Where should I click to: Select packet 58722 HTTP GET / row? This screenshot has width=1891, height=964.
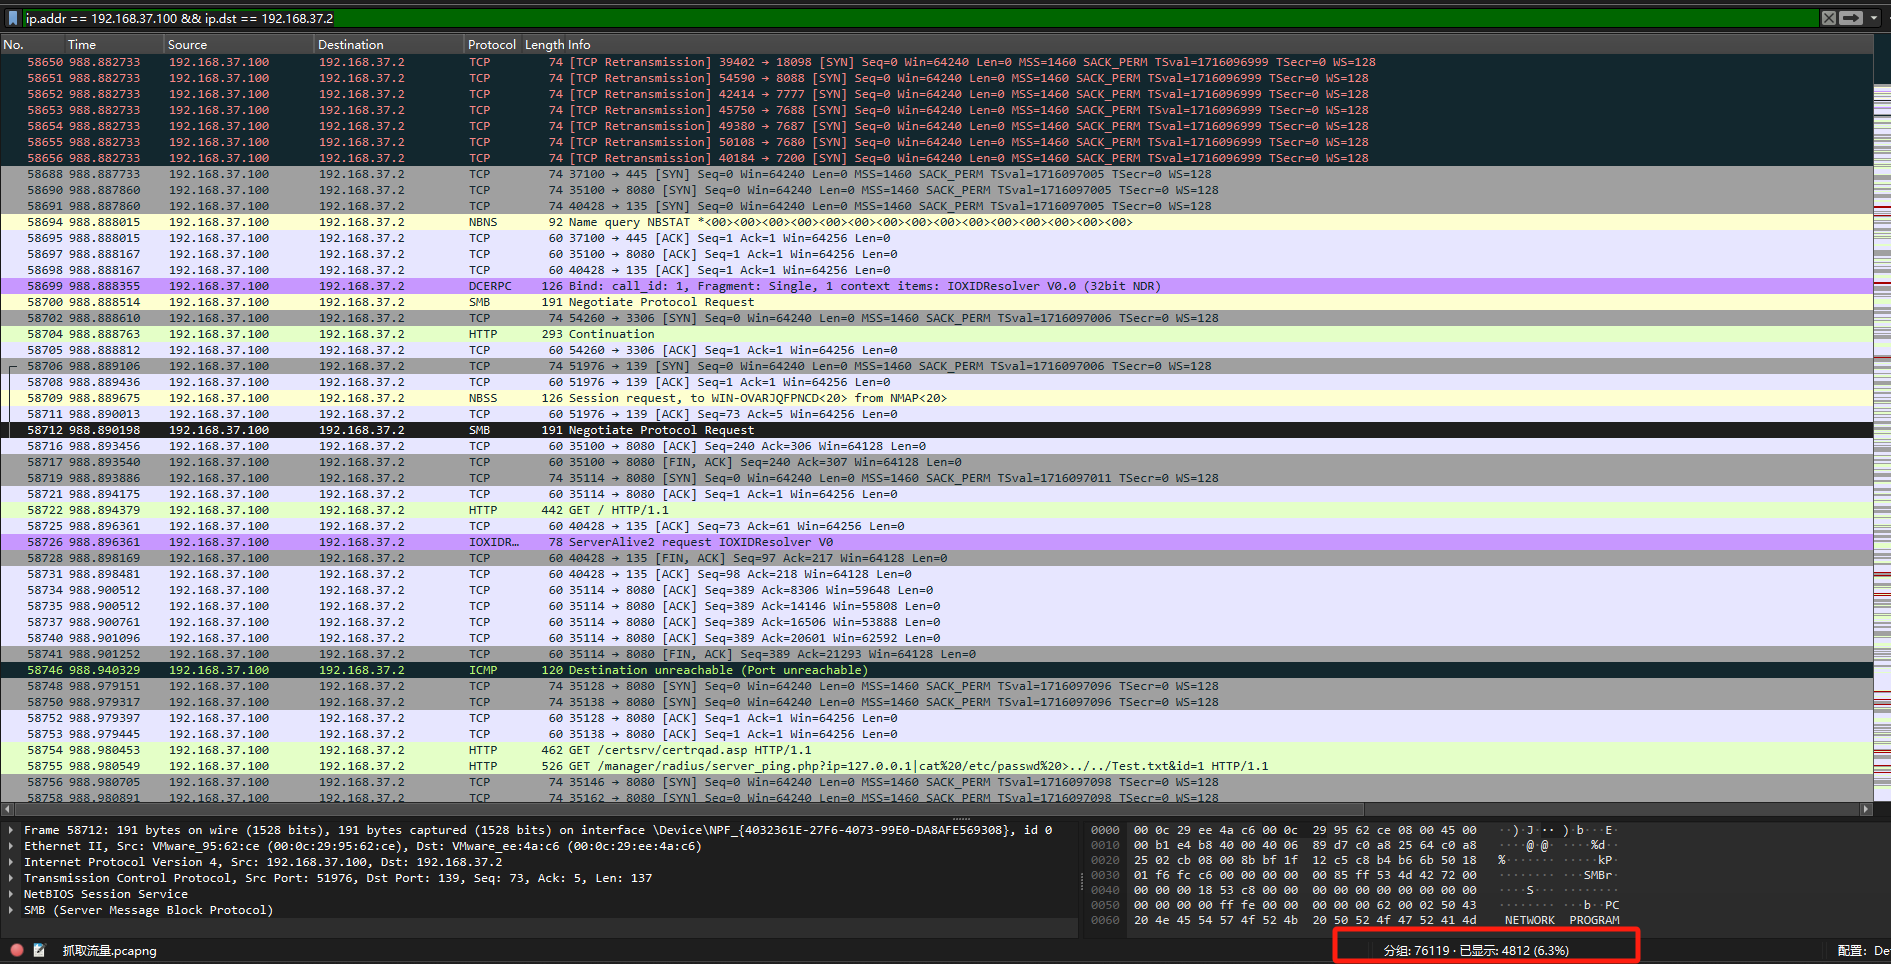[936, 510]
